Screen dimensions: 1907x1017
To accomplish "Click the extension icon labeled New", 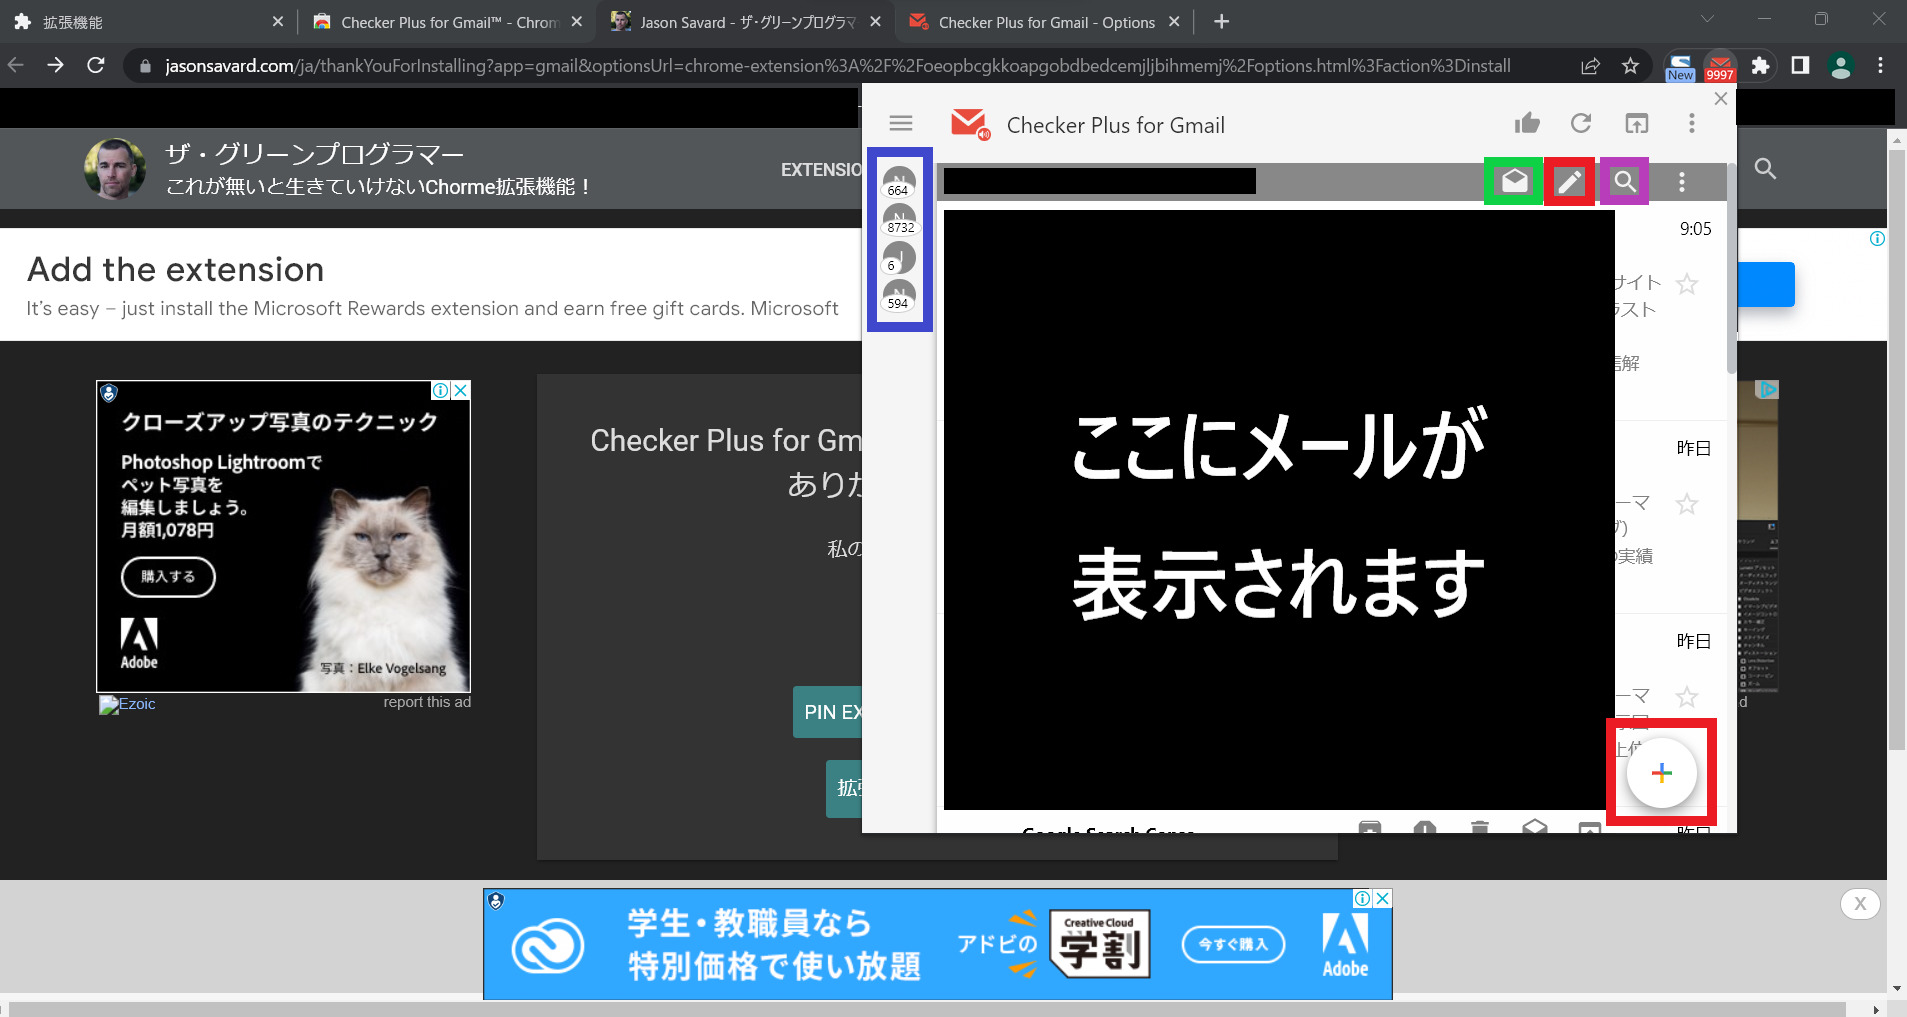I will point(1681,66).
